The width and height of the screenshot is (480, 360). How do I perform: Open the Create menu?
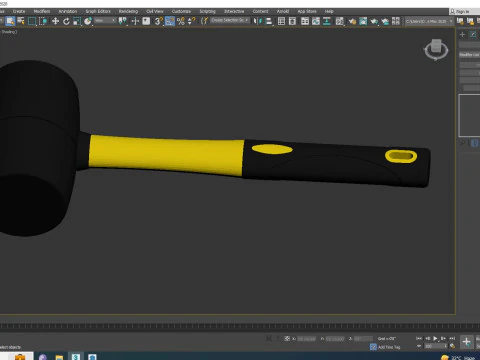tap(19, 11)
